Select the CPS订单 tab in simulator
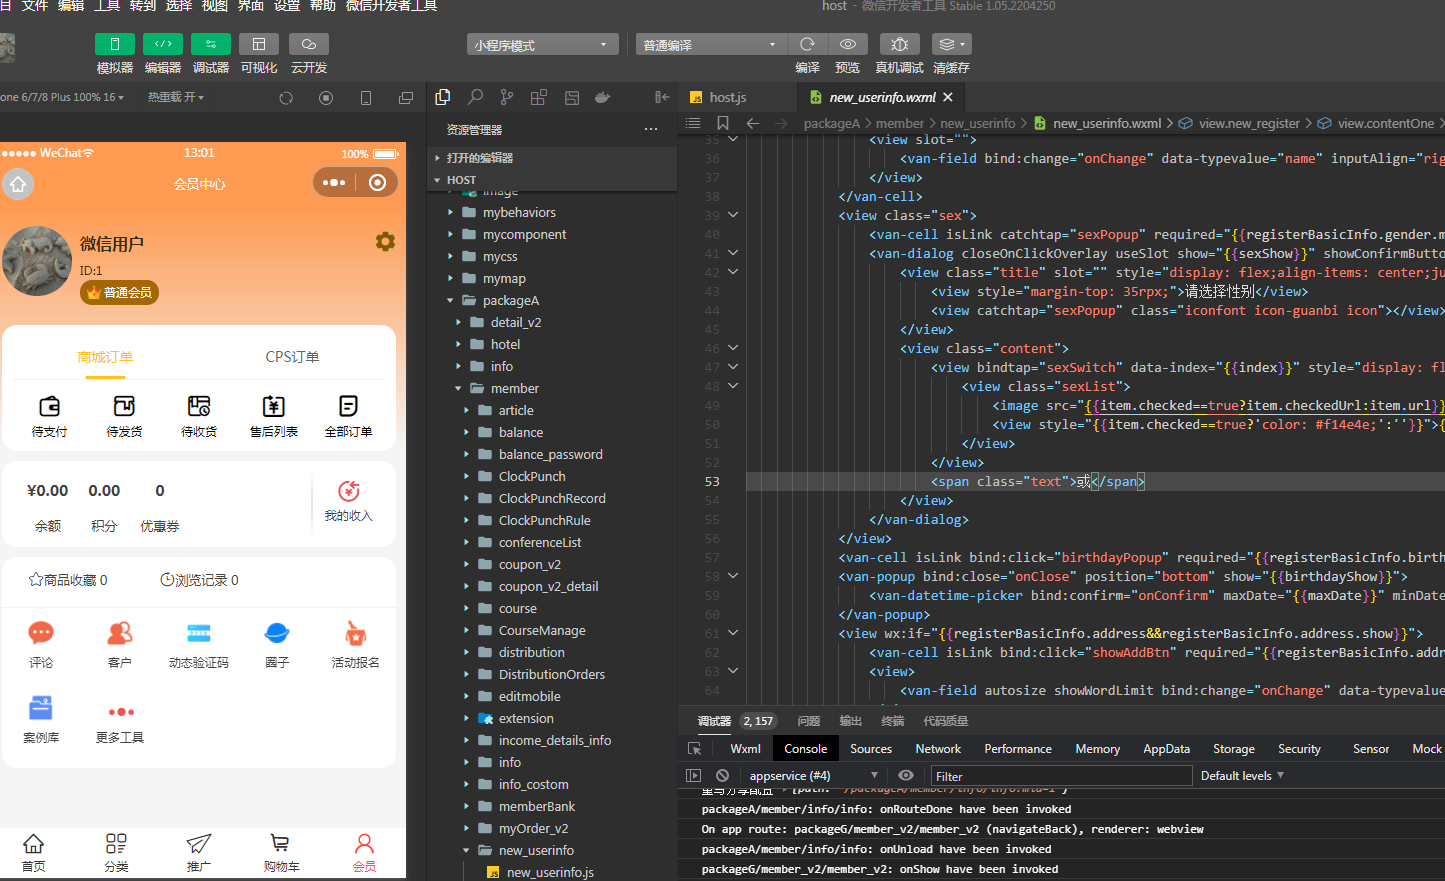Screen dimensions: 1445x881 (292, 357)
